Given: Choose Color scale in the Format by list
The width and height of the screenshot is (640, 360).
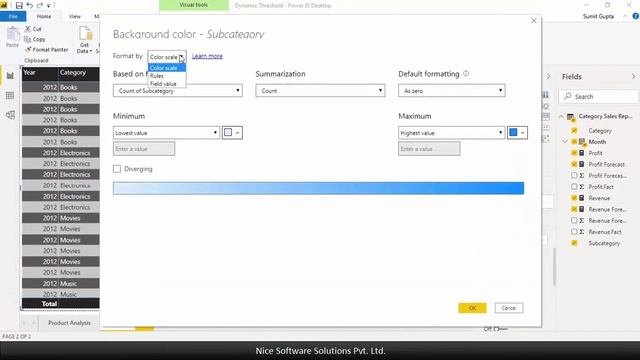Looking at the screenshot, I should pos(167,68).
